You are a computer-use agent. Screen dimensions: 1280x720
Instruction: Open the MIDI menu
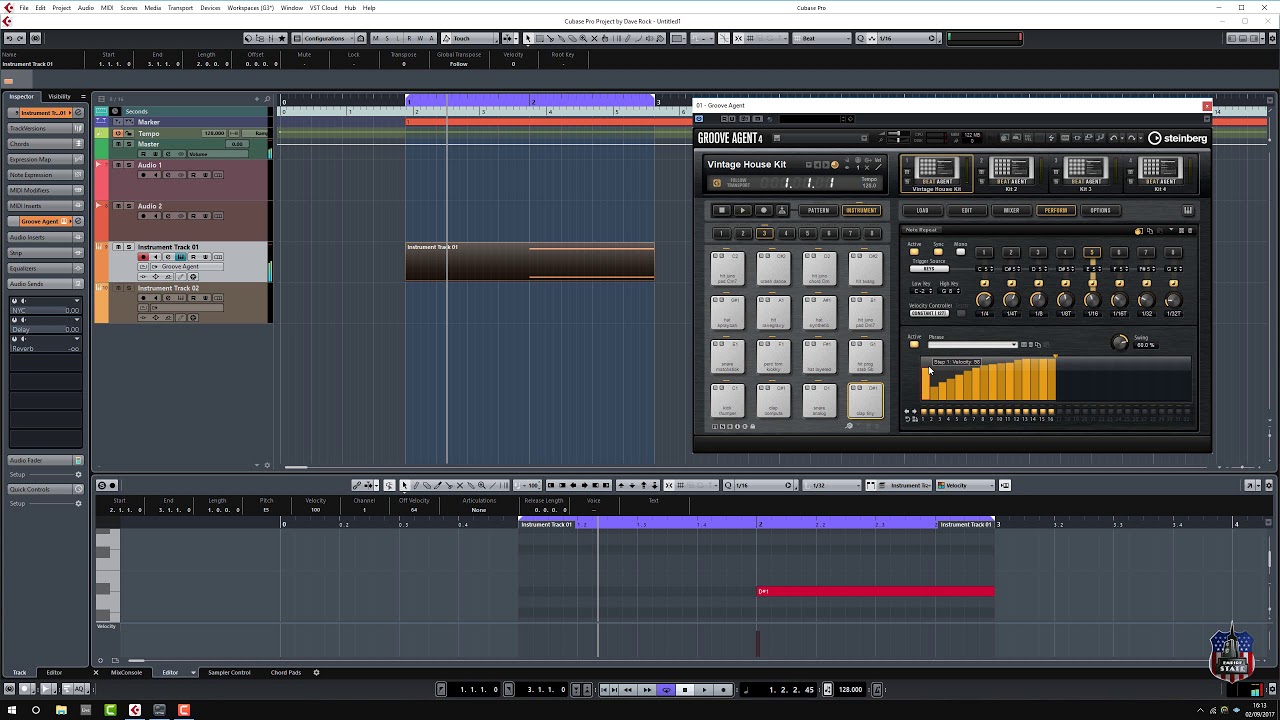106,7
